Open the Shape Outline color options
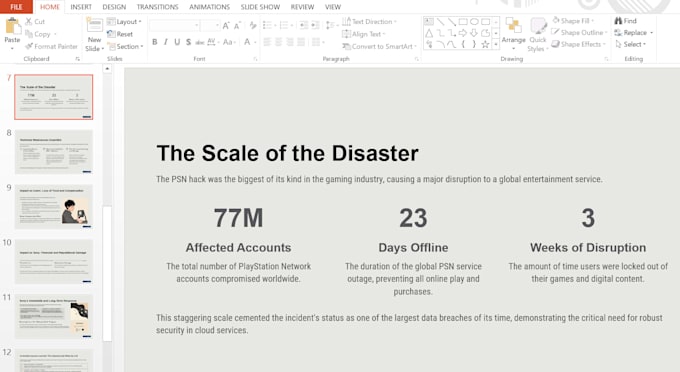The image size is (680, 372). (x=579, y=33)
